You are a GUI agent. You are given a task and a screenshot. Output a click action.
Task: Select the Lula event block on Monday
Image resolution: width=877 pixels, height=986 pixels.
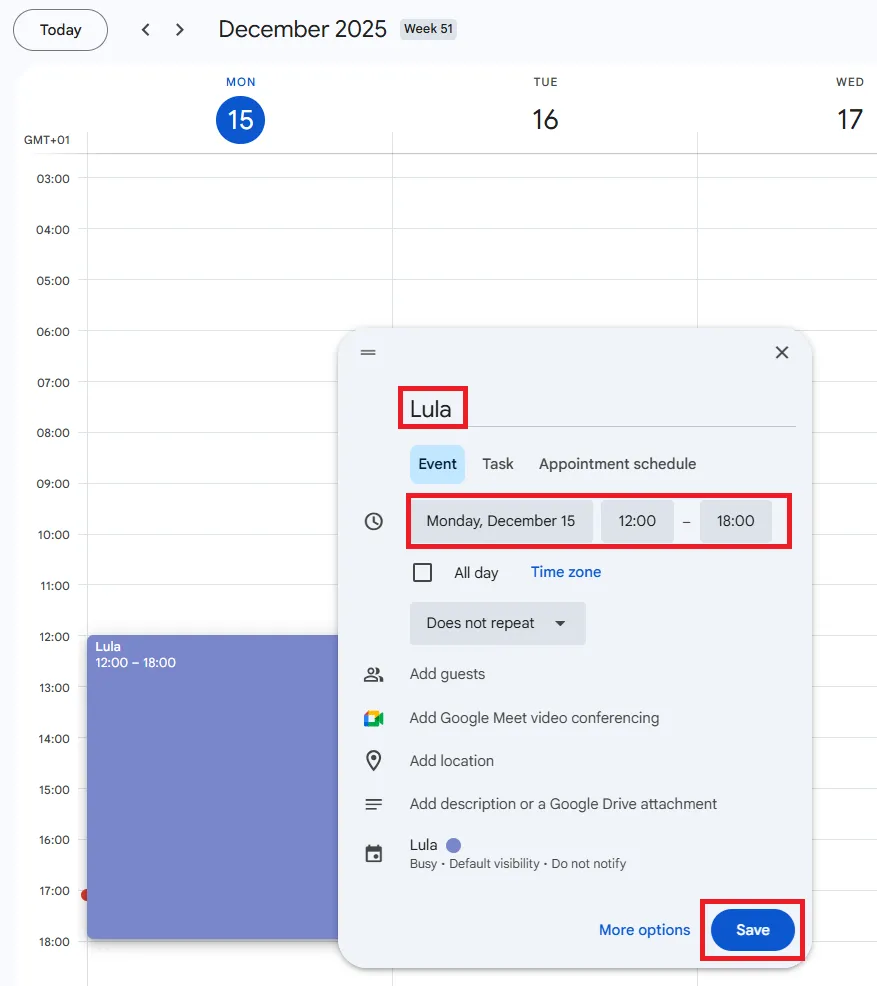coord(212,787)
